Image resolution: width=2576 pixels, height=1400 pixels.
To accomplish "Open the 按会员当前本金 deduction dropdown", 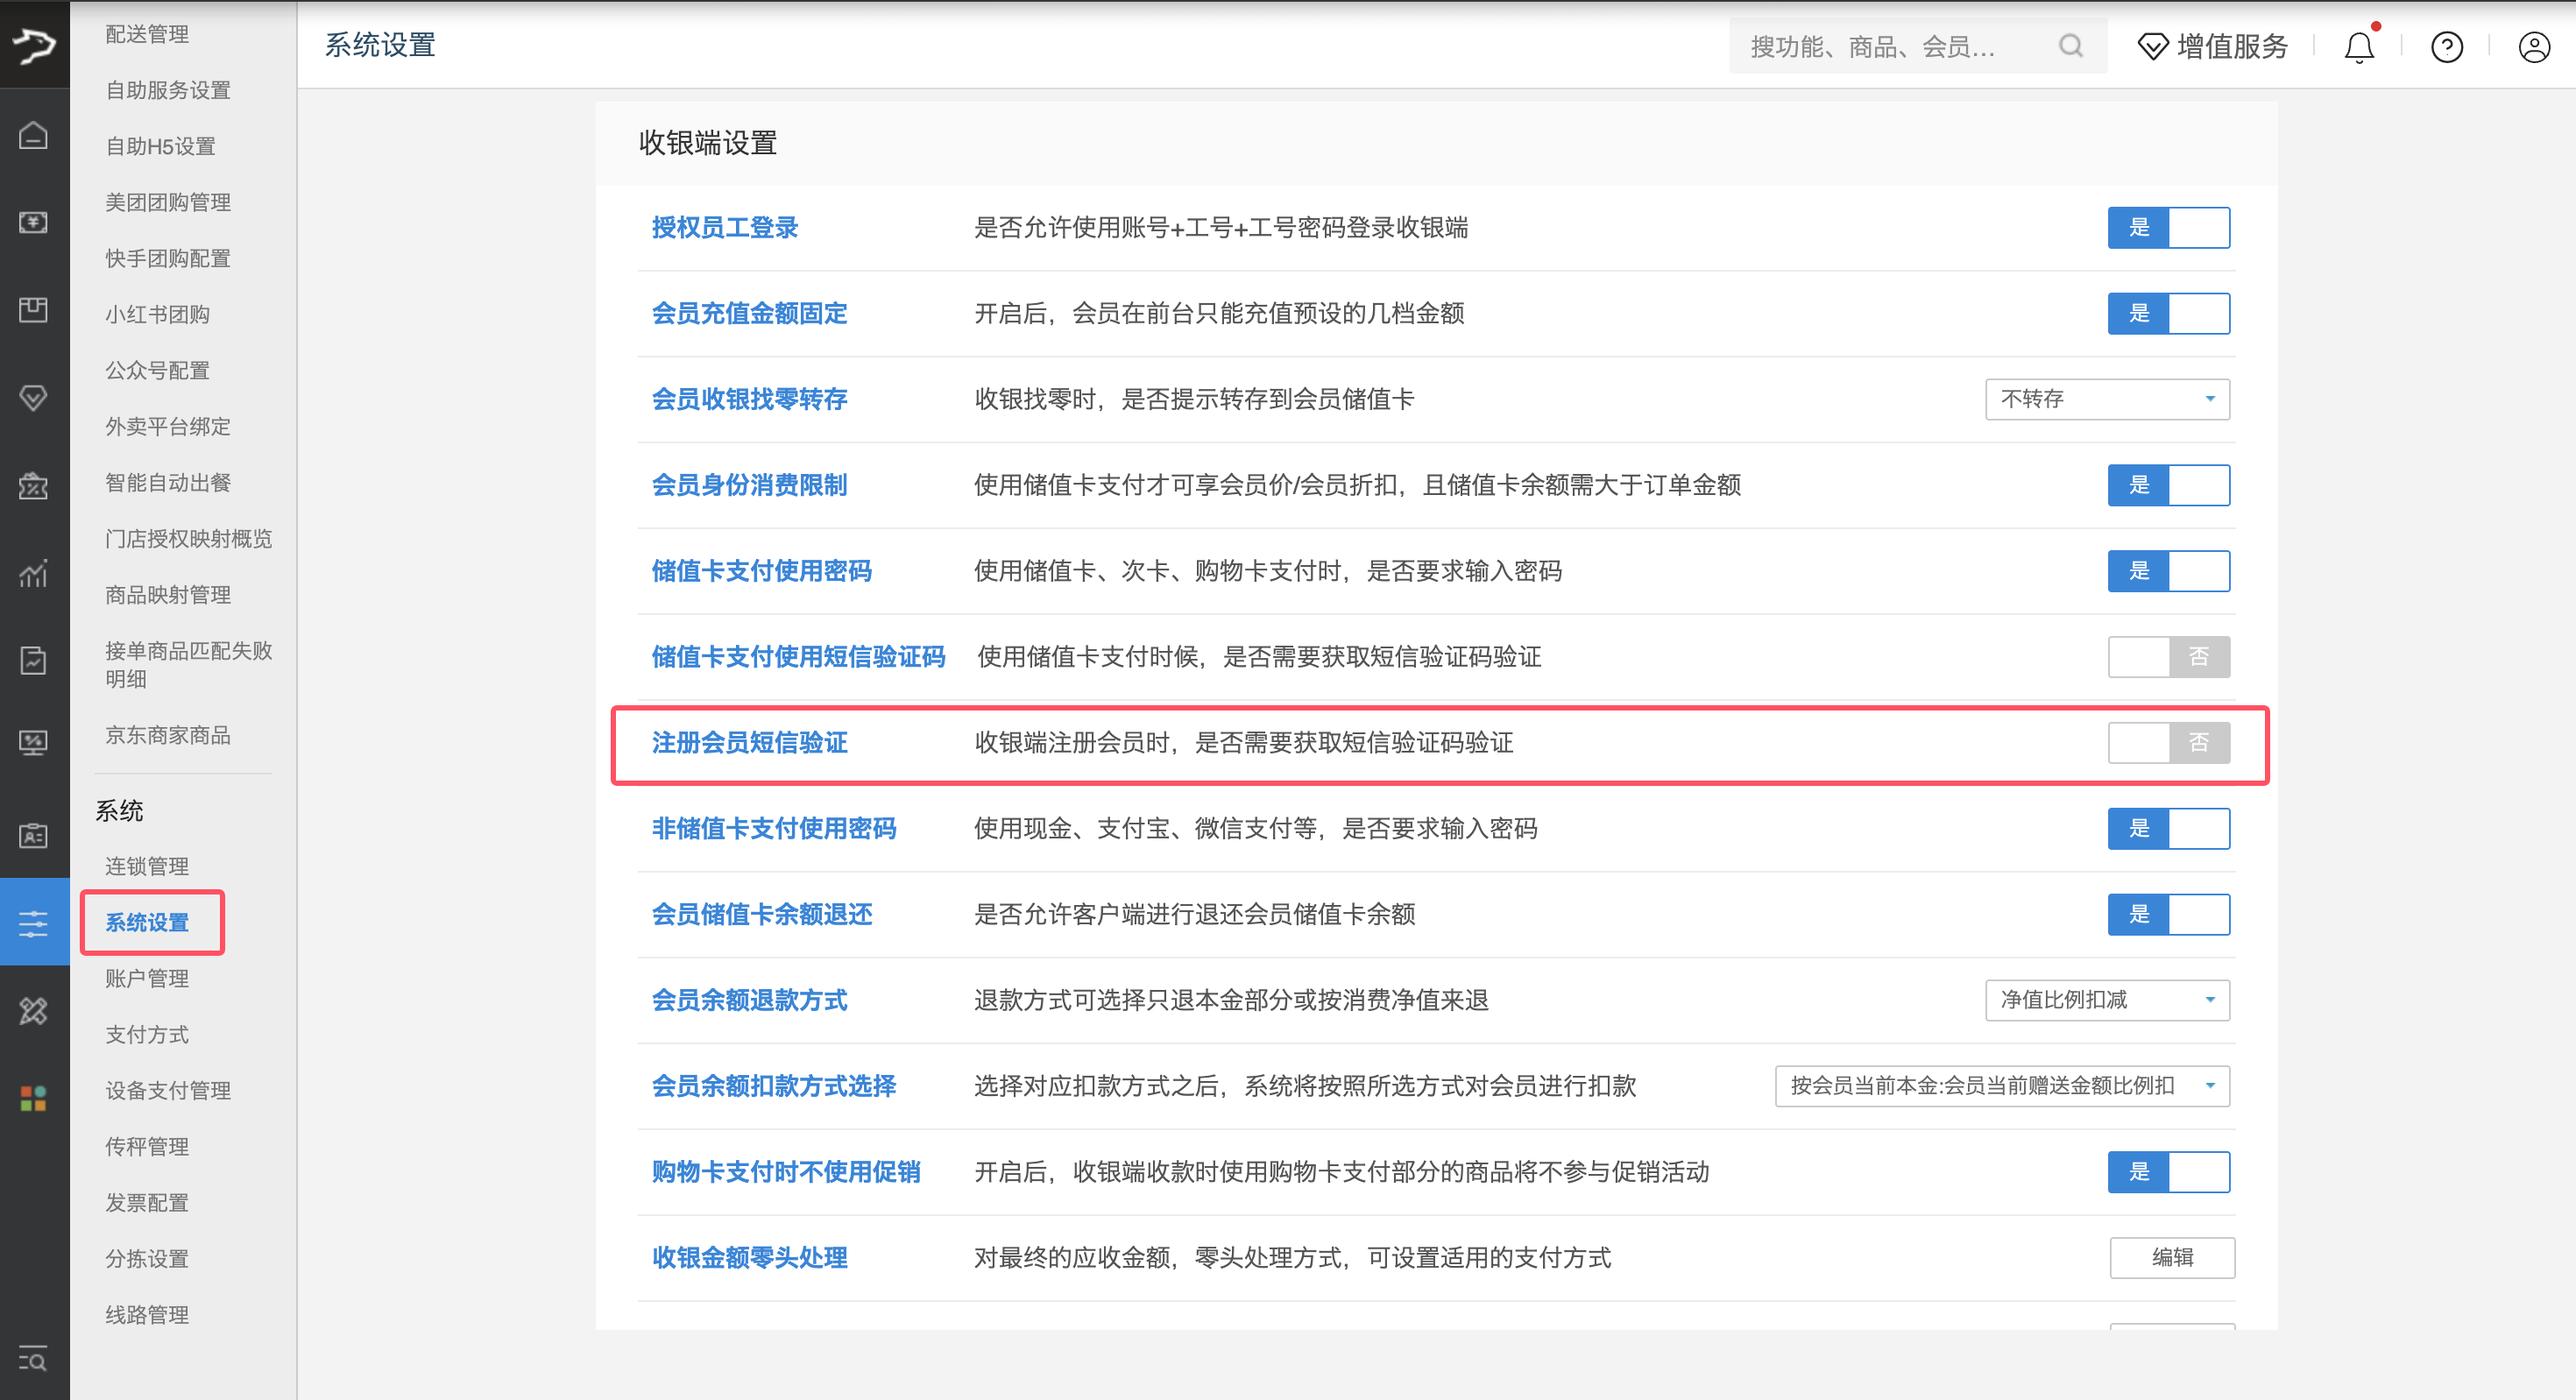I will (x=2002, y=1086).
